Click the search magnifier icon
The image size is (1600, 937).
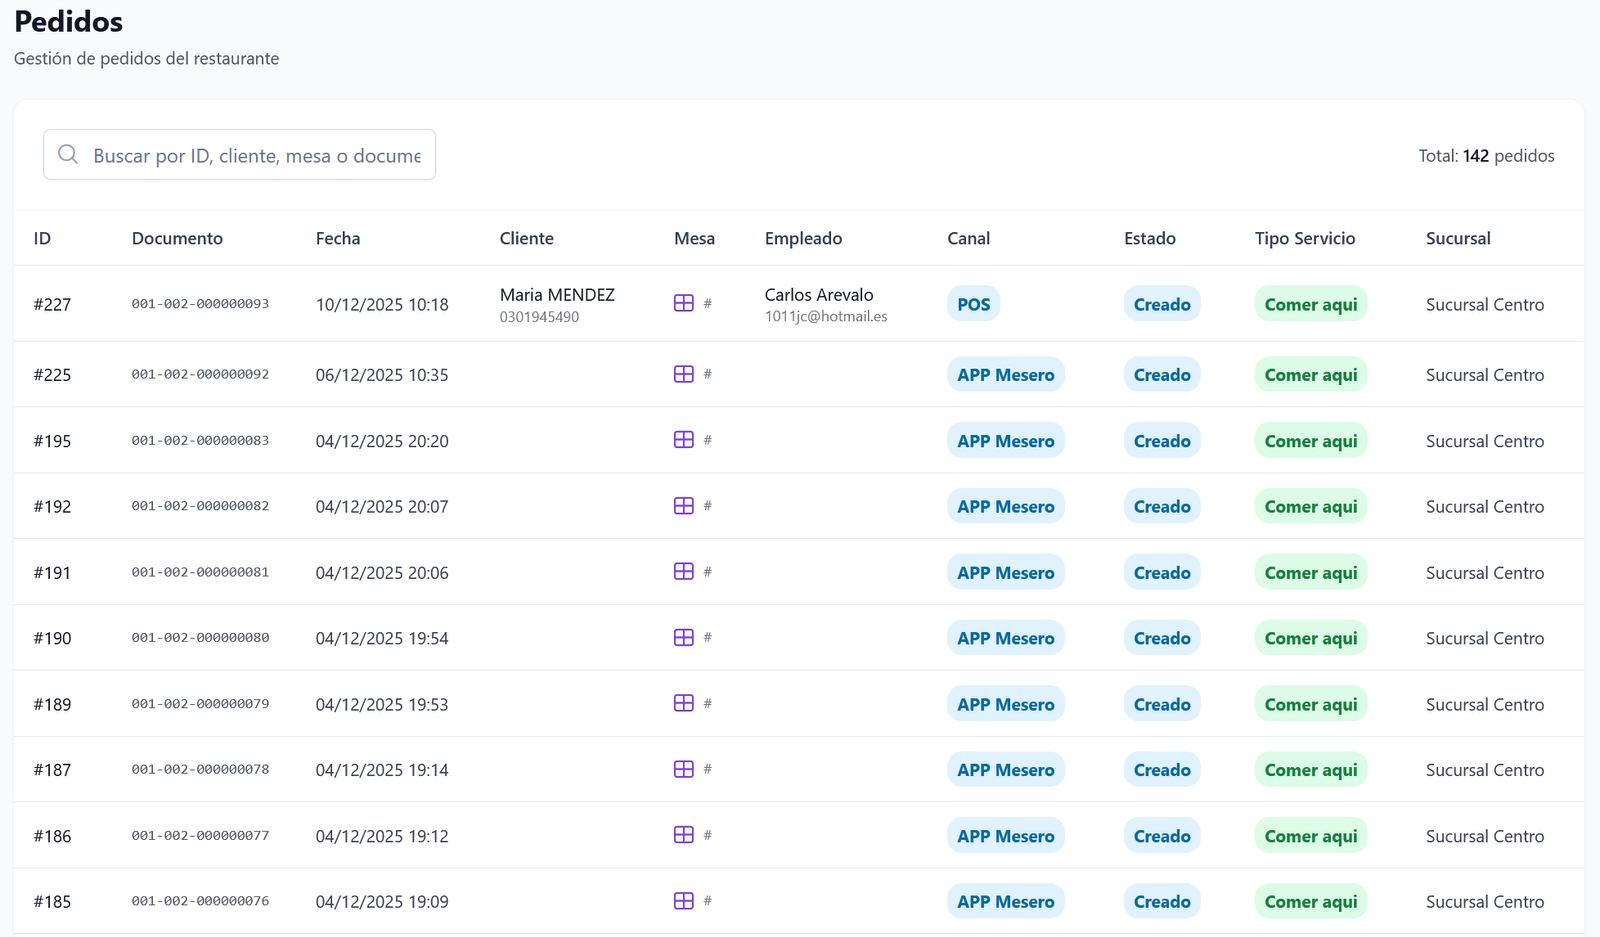coord(68,154)
